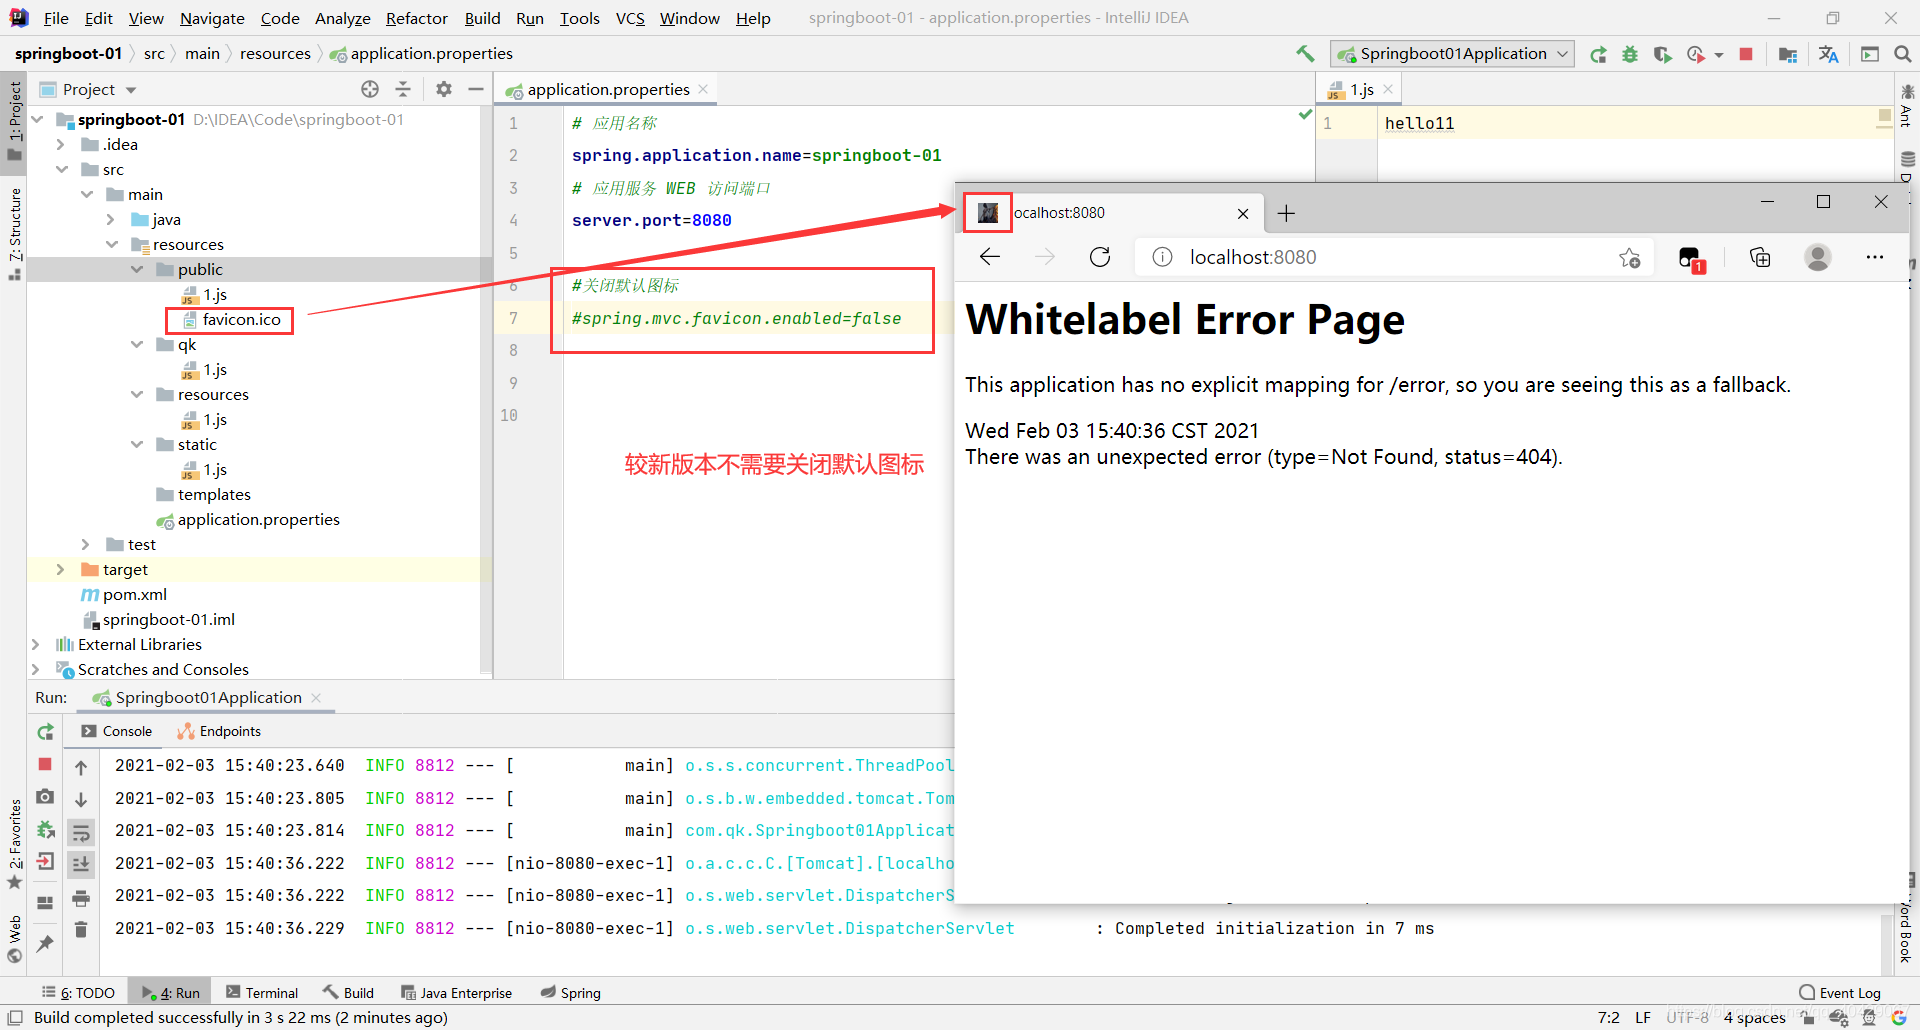Open the Terminal tool window
The height and width of the screenshot is (1030, 1920).
[262, 992]
